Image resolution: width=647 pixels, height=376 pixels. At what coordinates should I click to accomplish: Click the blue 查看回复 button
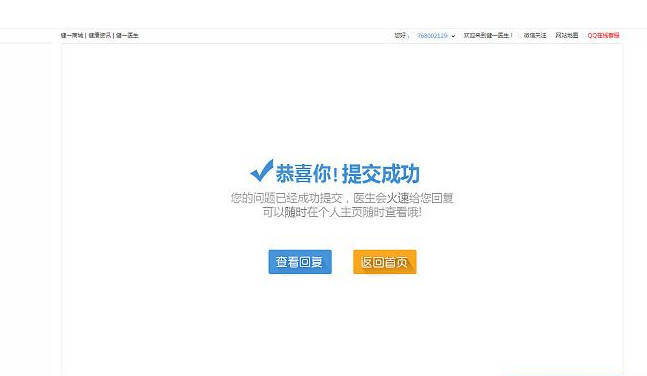tap(300, 262)
